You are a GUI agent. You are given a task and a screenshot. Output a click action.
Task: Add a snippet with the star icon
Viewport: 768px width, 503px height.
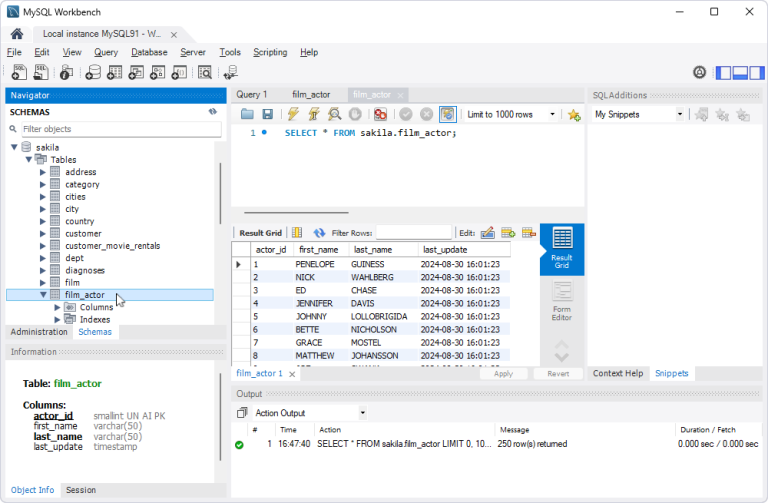pyautogui.click(x=573, y=115)
